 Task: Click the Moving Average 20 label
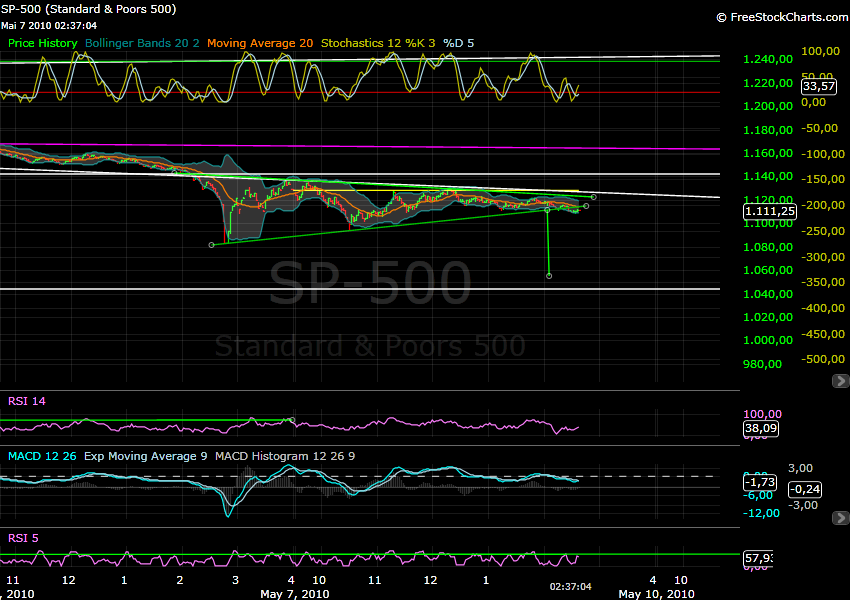click(x=260, y=43)
